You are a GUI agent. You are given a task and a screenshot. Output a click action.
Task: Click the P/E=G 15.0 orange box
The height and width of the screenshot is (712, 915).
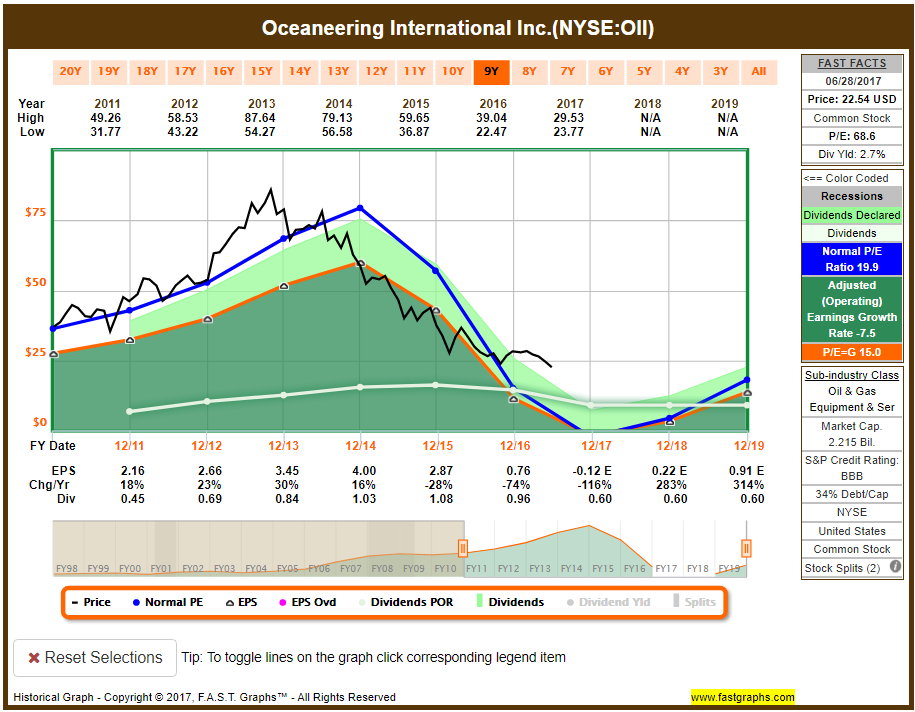point(851,352)
